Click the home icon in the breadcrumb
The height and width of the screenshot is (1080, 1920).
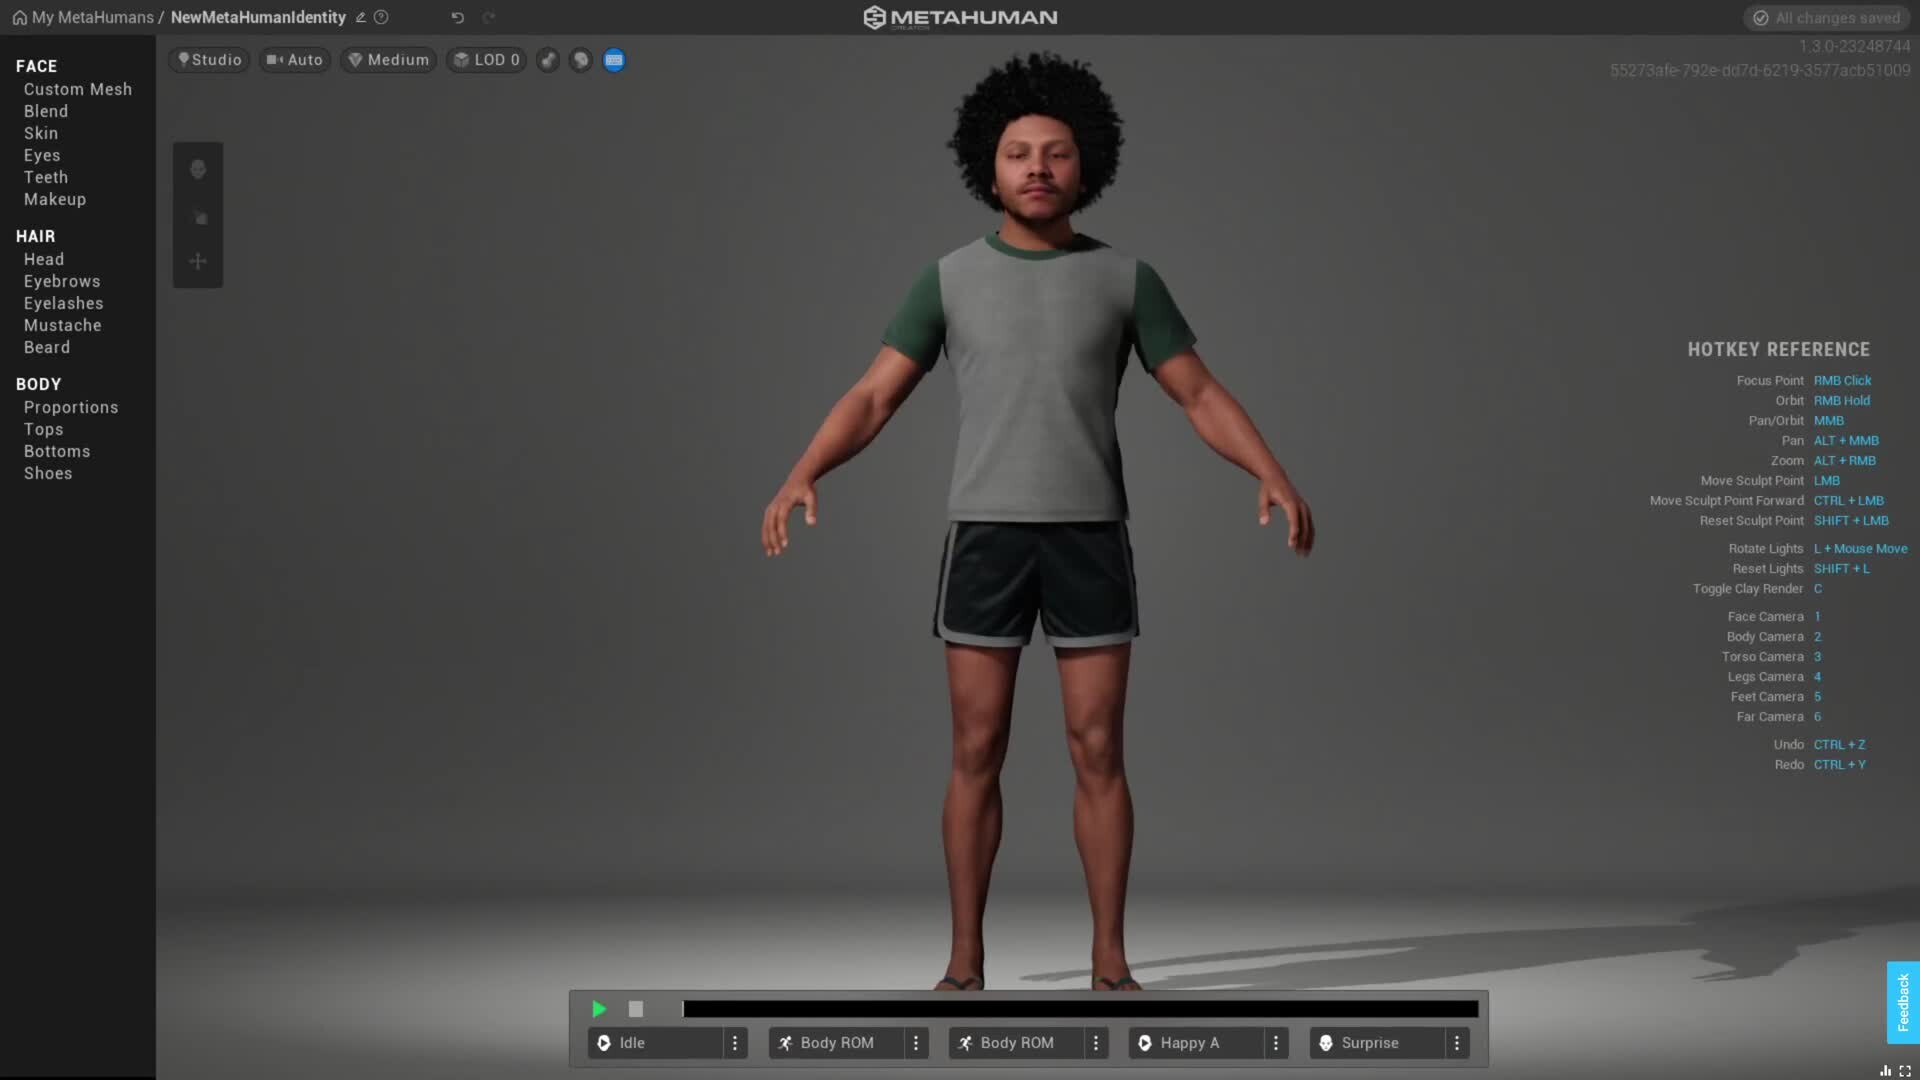coord(20,17)
